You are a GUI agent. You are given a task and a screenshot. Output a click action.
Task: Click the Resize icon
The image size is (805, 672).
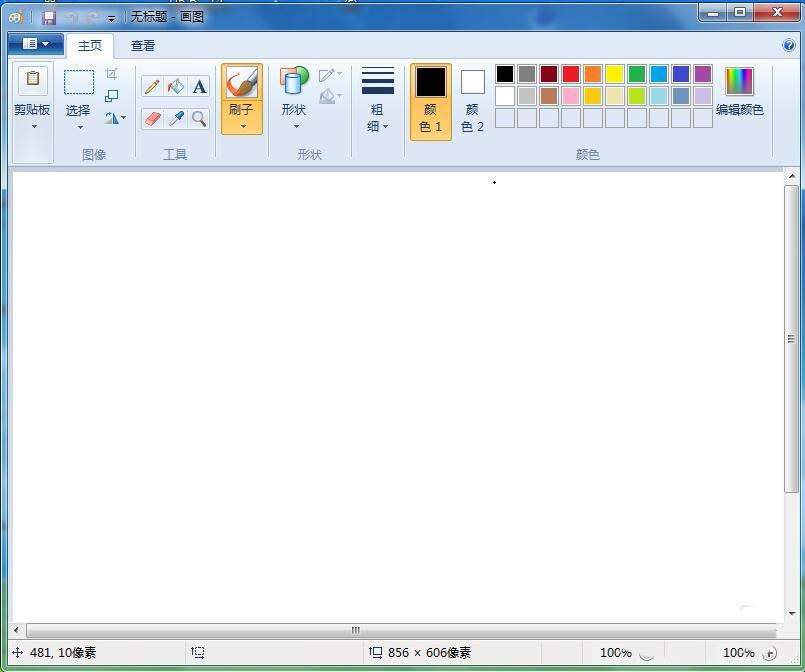[111, 96]
